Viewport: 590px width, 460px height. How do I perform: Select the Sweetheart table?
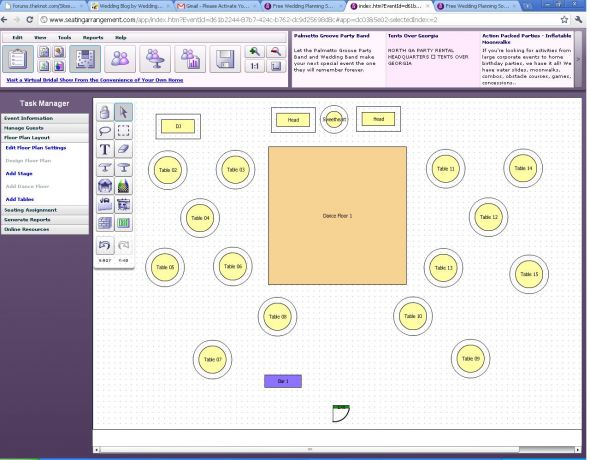click(x=334, y=119)
